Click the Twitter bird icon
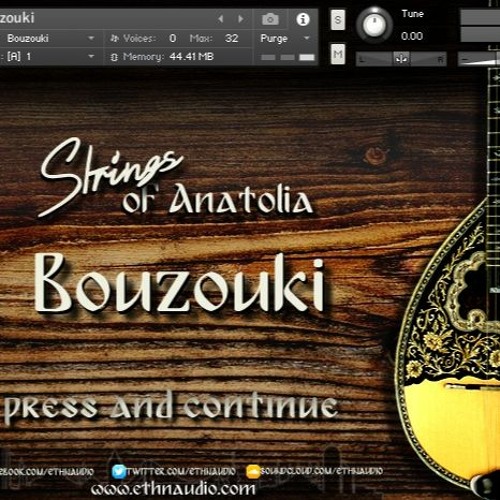 (x=119, y=471)
